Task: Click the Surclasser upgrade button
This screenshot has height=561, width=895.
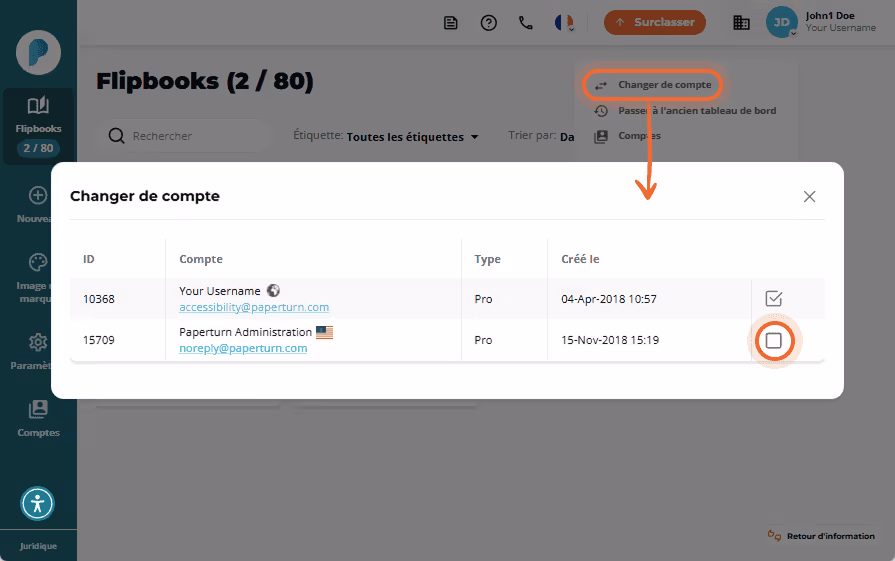Action: click(x=655, y=22)
